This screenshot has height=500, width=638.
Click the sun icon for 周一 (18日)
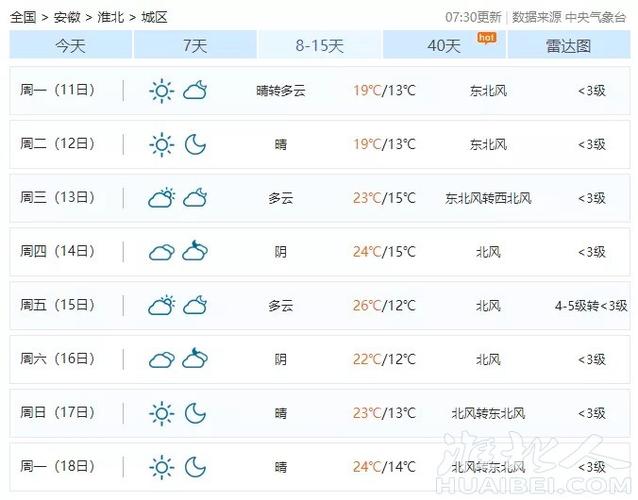coord(162,467)
